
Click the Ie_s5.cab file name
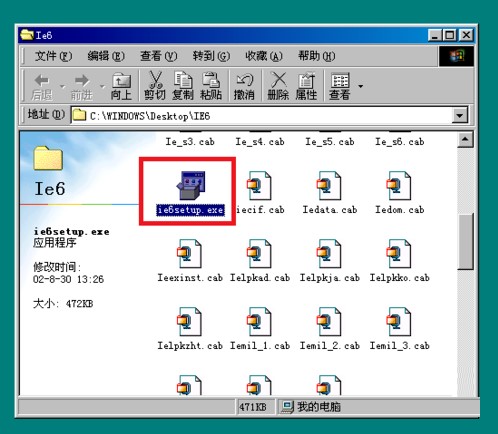coord(330,142)
